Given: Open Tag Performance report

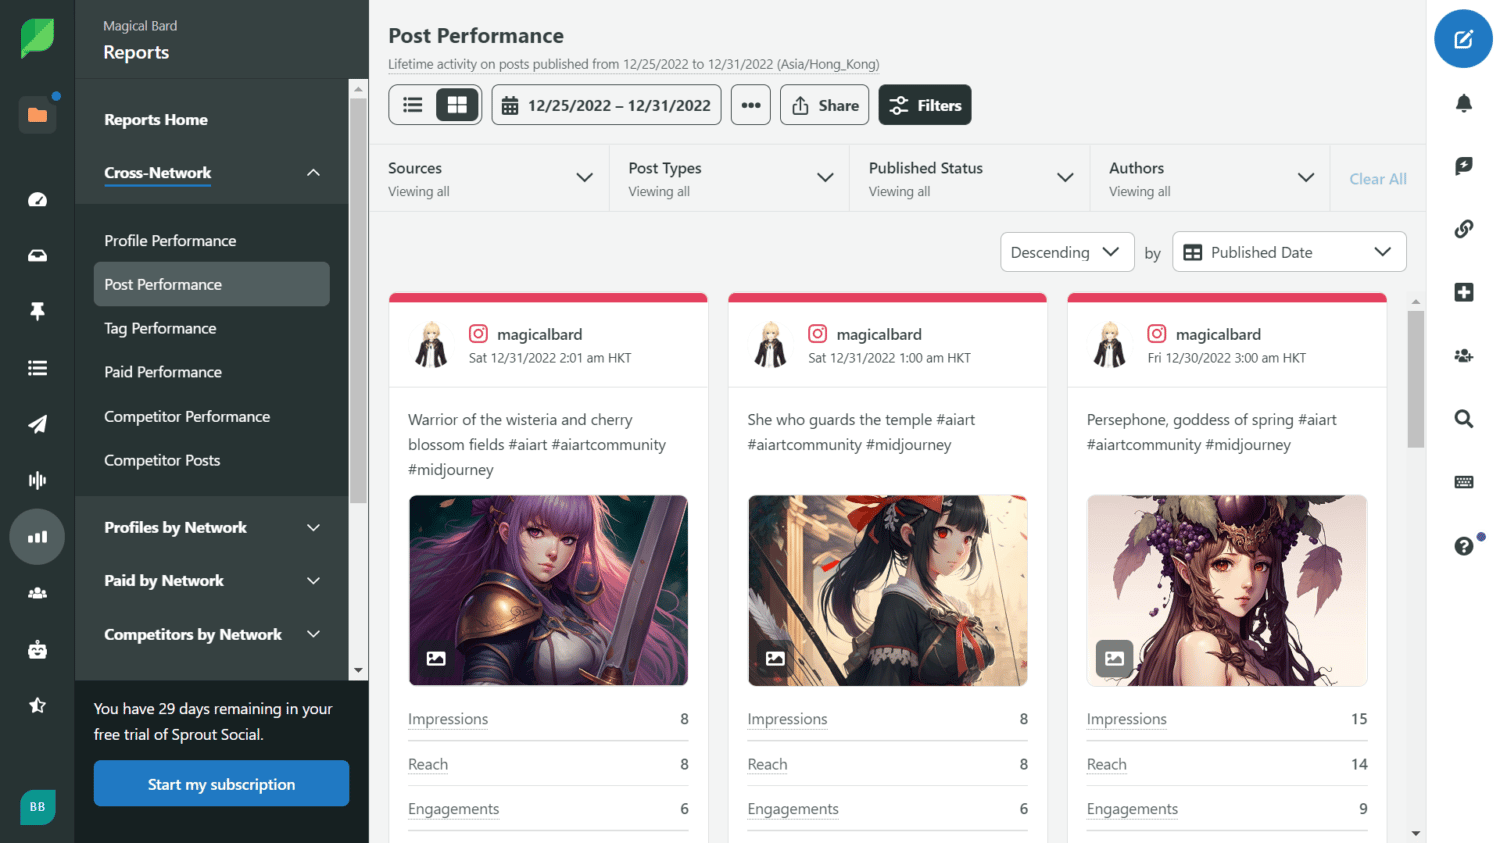Looking at the screenshot, I should (x=160, y=328).
